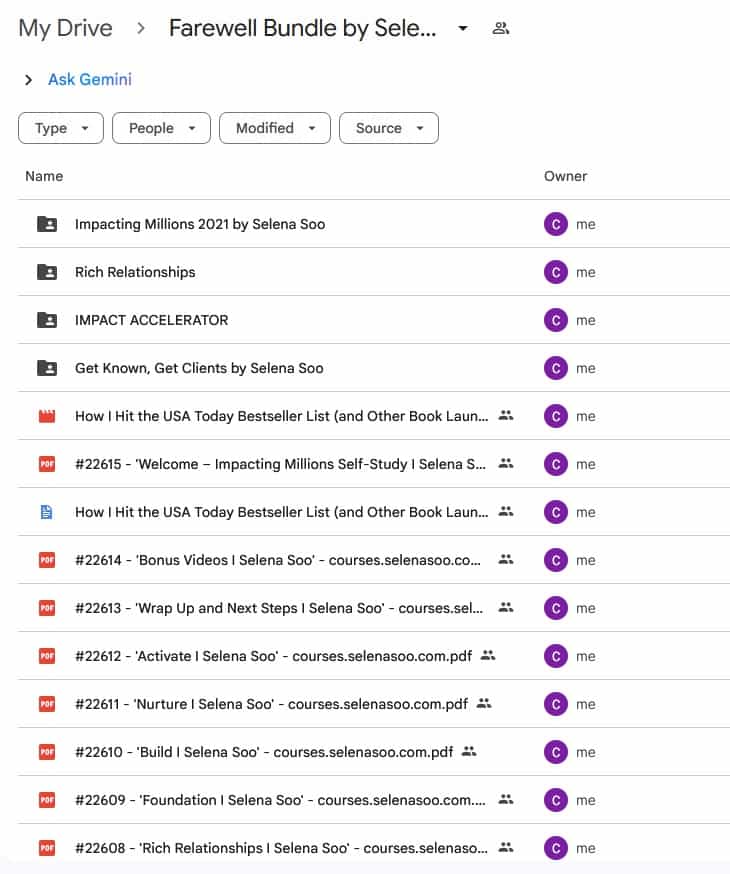The height and width of the screenshot is (874, 730).
Task: Sort by the Name column header
Action: coord(44,176)
